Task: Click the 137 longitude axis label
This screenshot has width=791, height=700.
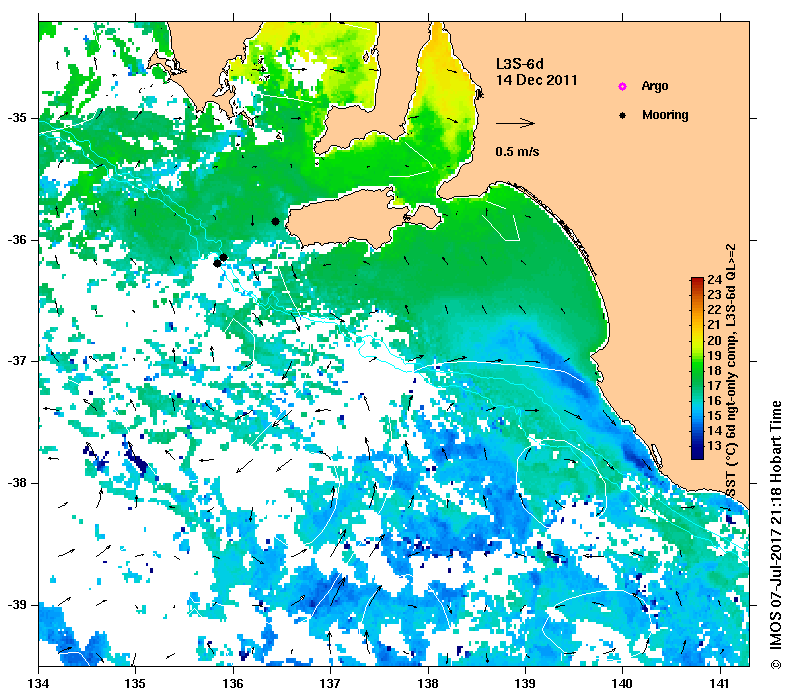Action: pyautogui.click(x=330, y=684)
